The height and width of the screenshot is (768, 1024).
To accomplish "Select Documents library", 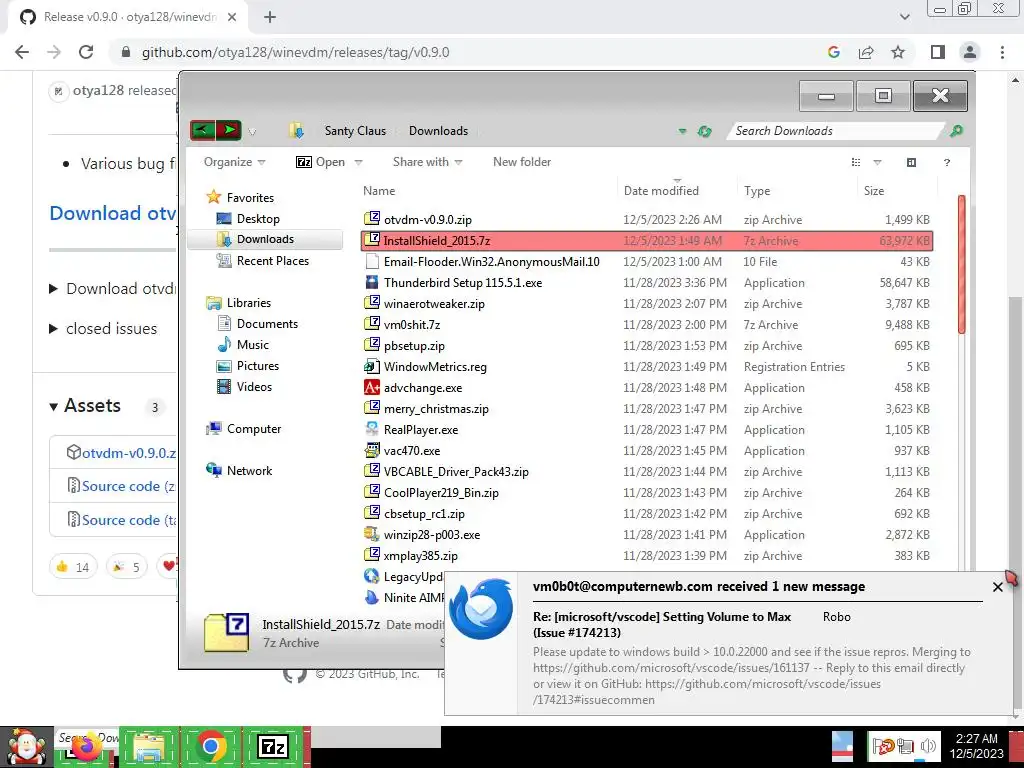I will [x=267, y=323].
